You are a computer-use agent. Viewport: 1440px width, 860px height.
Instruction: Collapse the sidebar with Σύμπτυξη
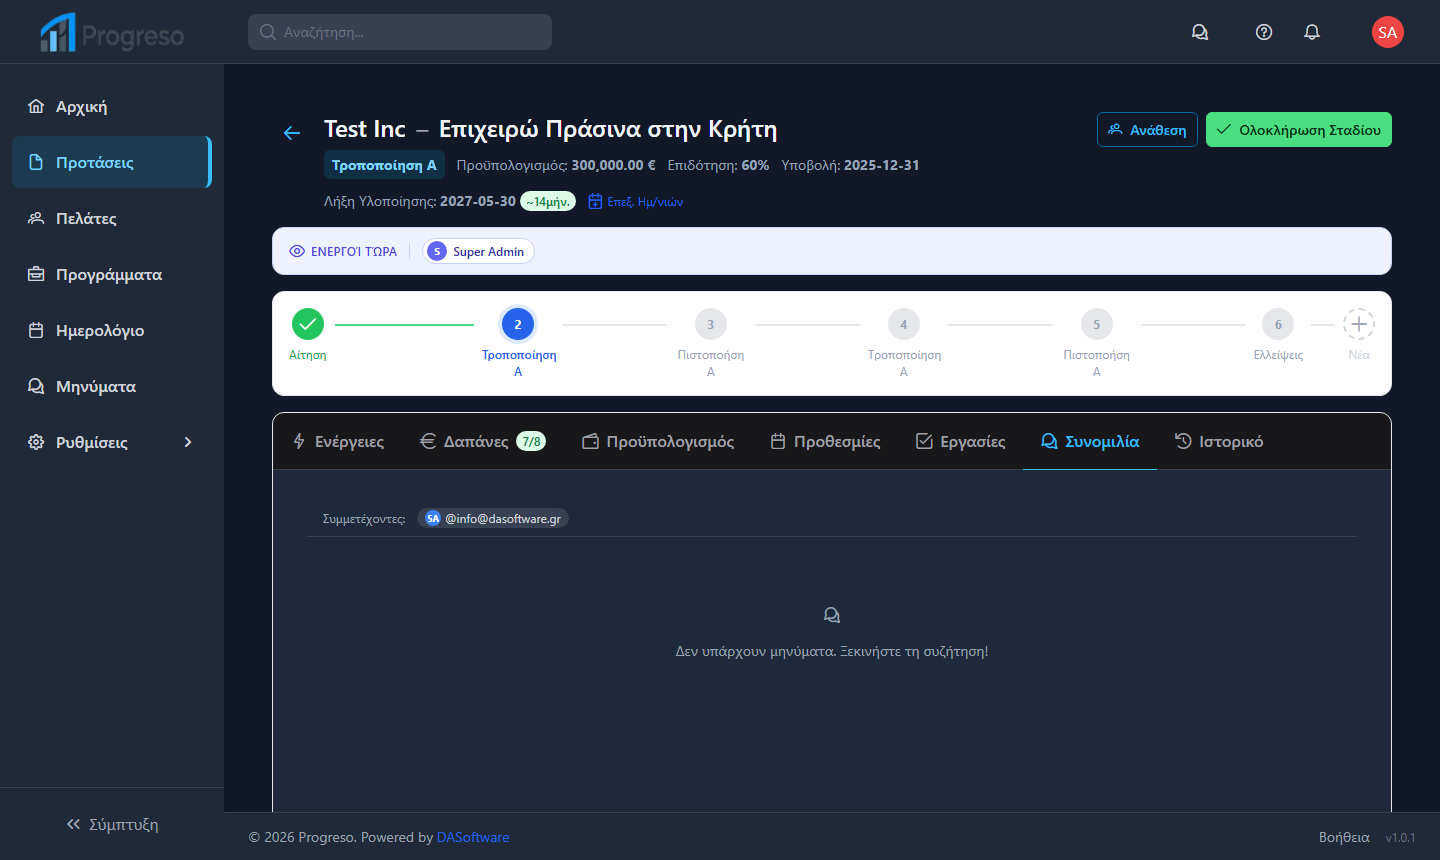coord(112,824)
